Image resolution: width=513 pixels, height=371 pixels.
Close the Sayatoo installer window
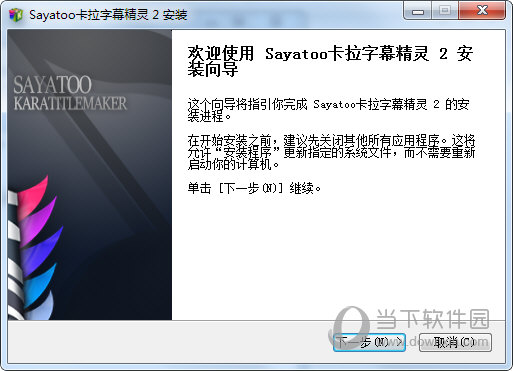pyautogui.click(x=482, y=11)
